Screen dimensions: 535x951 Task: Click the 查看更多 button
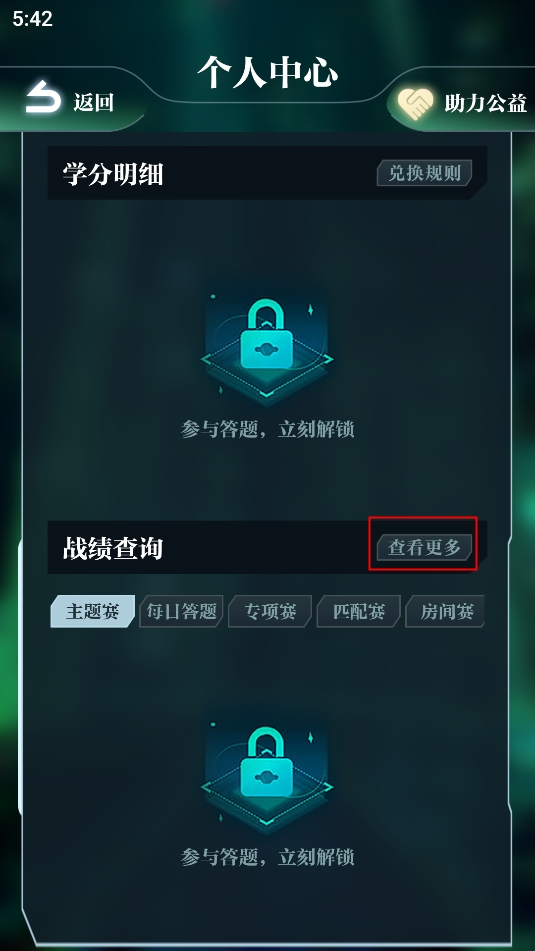(424, 548)
